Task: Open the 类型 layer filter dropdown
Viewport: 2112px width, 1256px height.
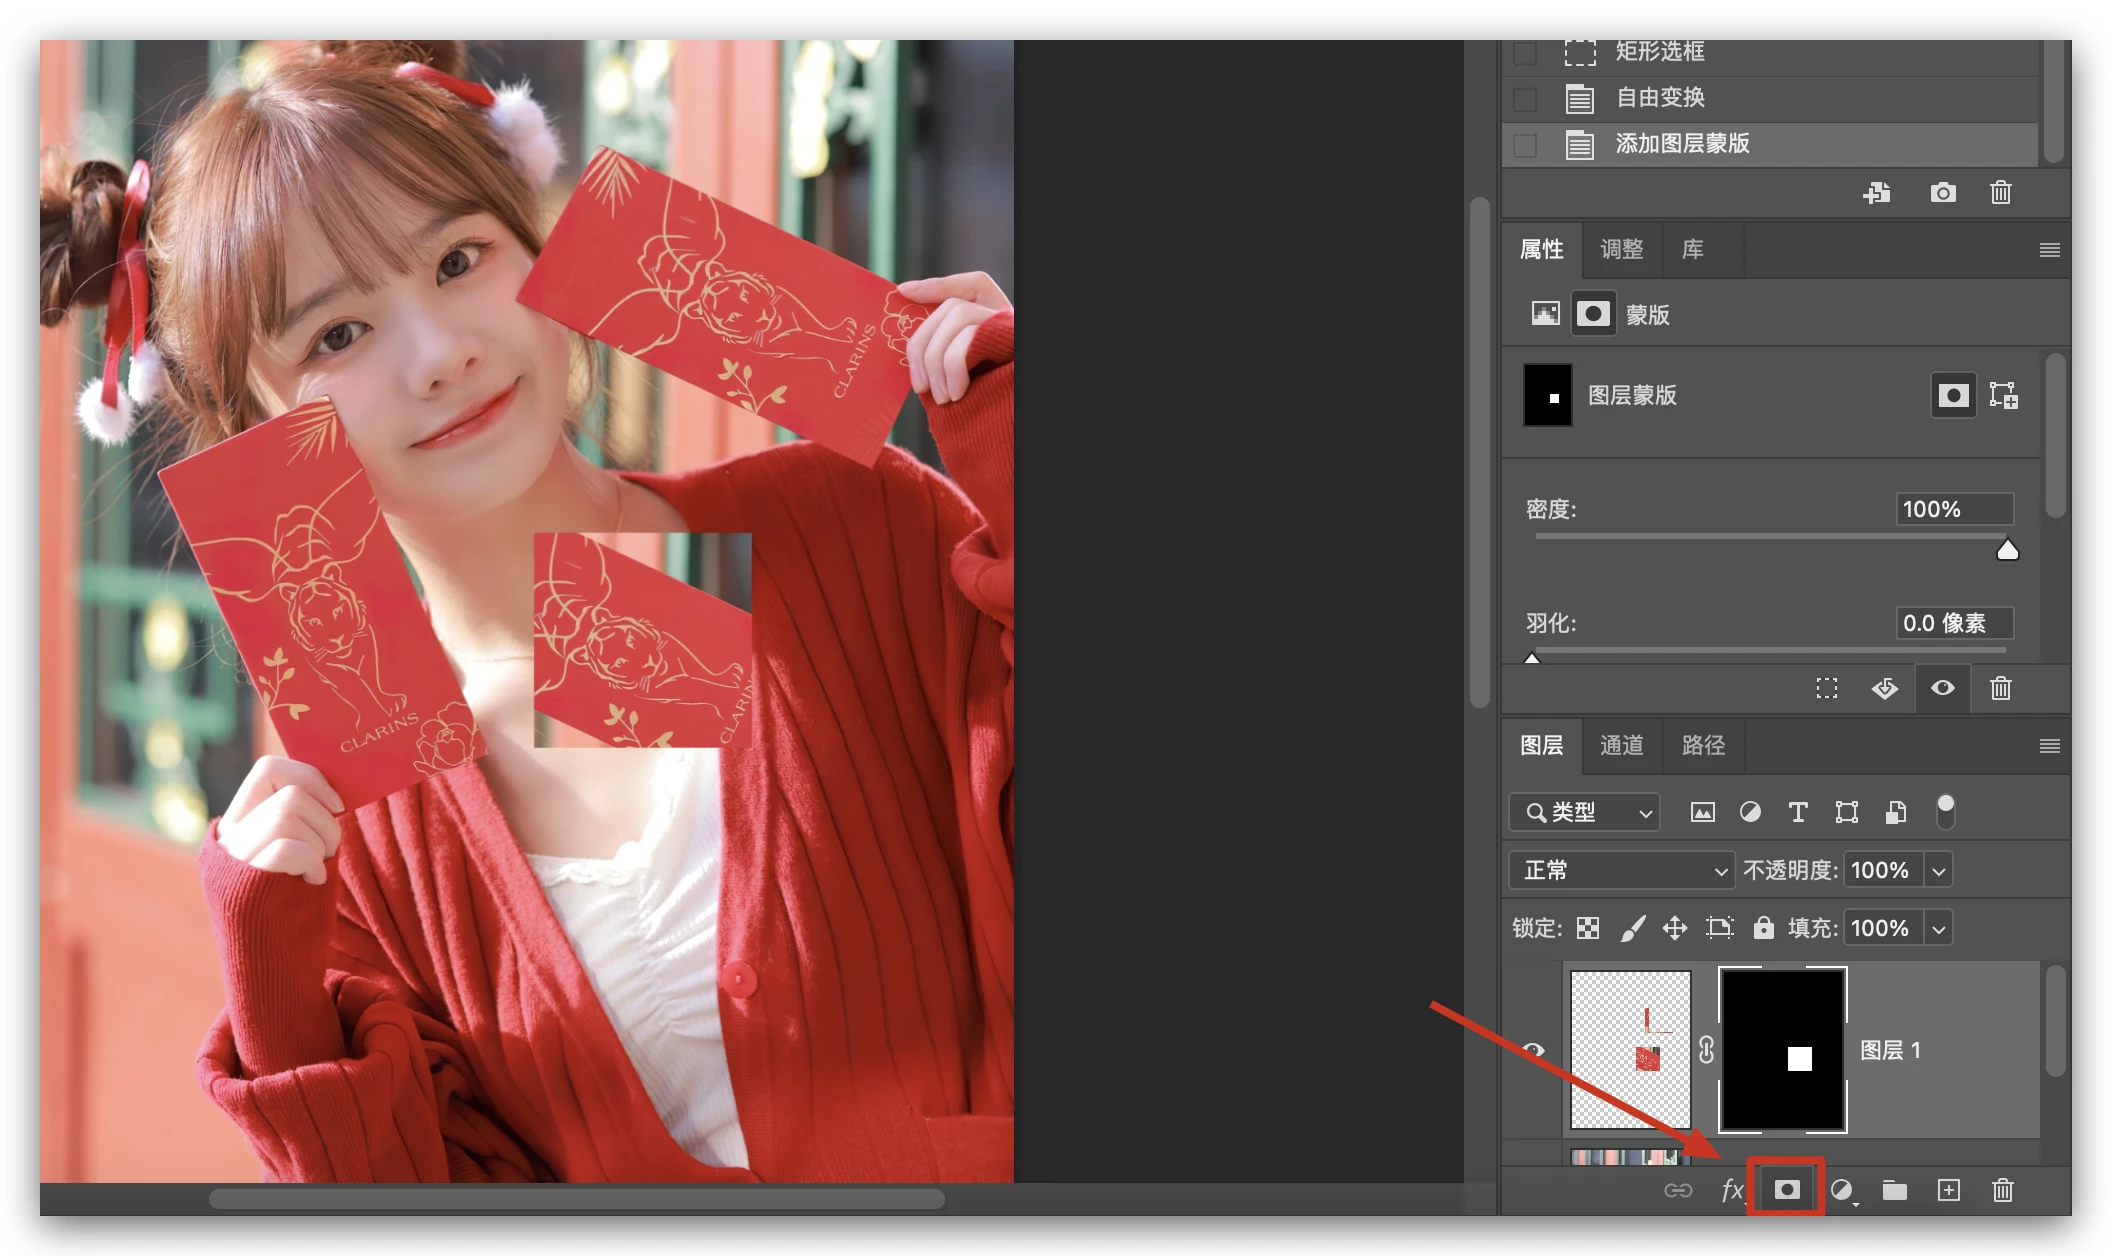Action: coord(1585,812)
